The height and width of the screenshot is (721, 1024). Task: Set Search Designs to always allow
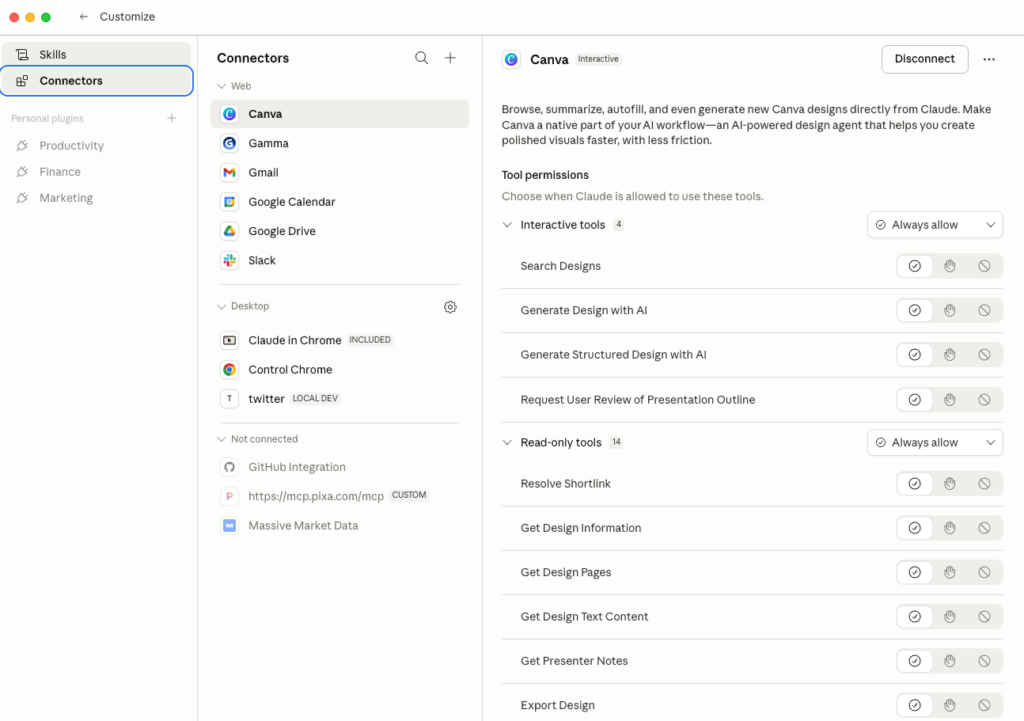(x=914, y=266)
